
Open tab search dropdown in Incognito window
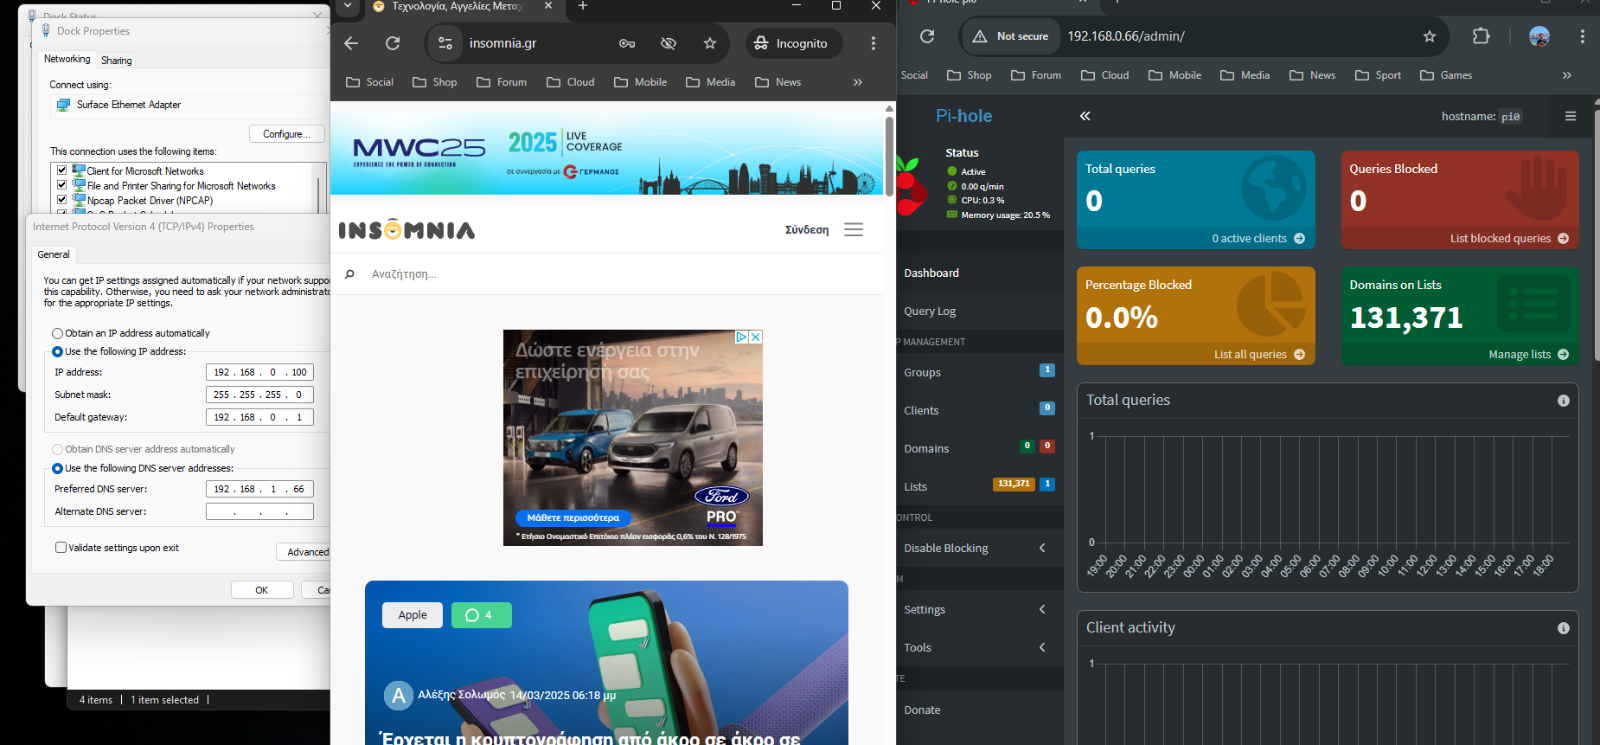tap(347, 6)
